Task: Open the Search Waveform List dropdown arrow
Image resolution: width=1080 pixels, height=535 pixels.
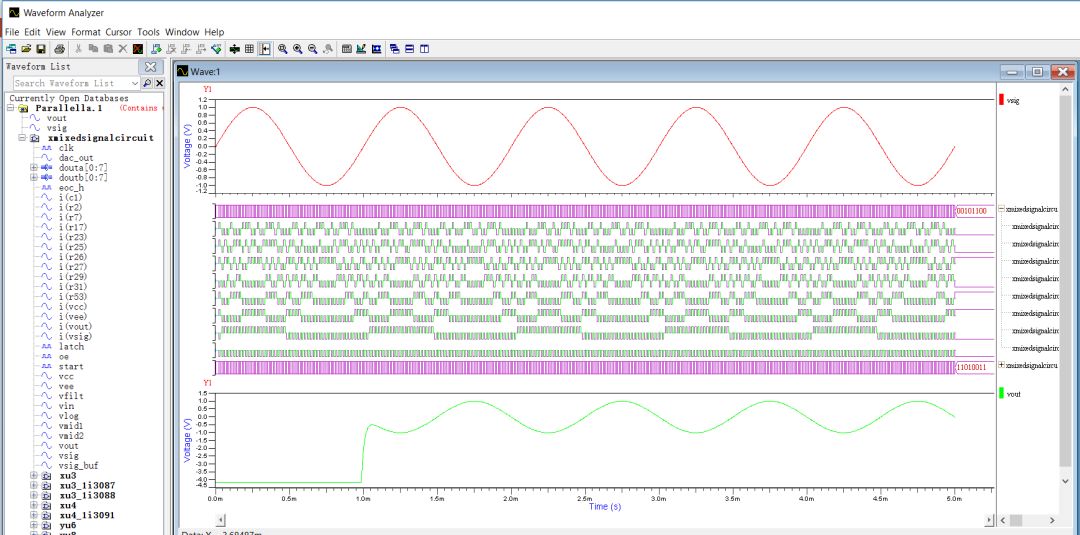Action: click(136, 83)
